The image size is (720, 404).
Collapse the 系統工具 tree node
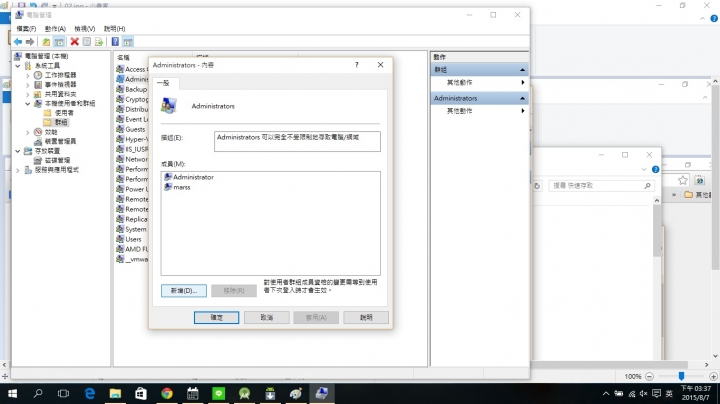pyautogui.click(x=18, y=66)
